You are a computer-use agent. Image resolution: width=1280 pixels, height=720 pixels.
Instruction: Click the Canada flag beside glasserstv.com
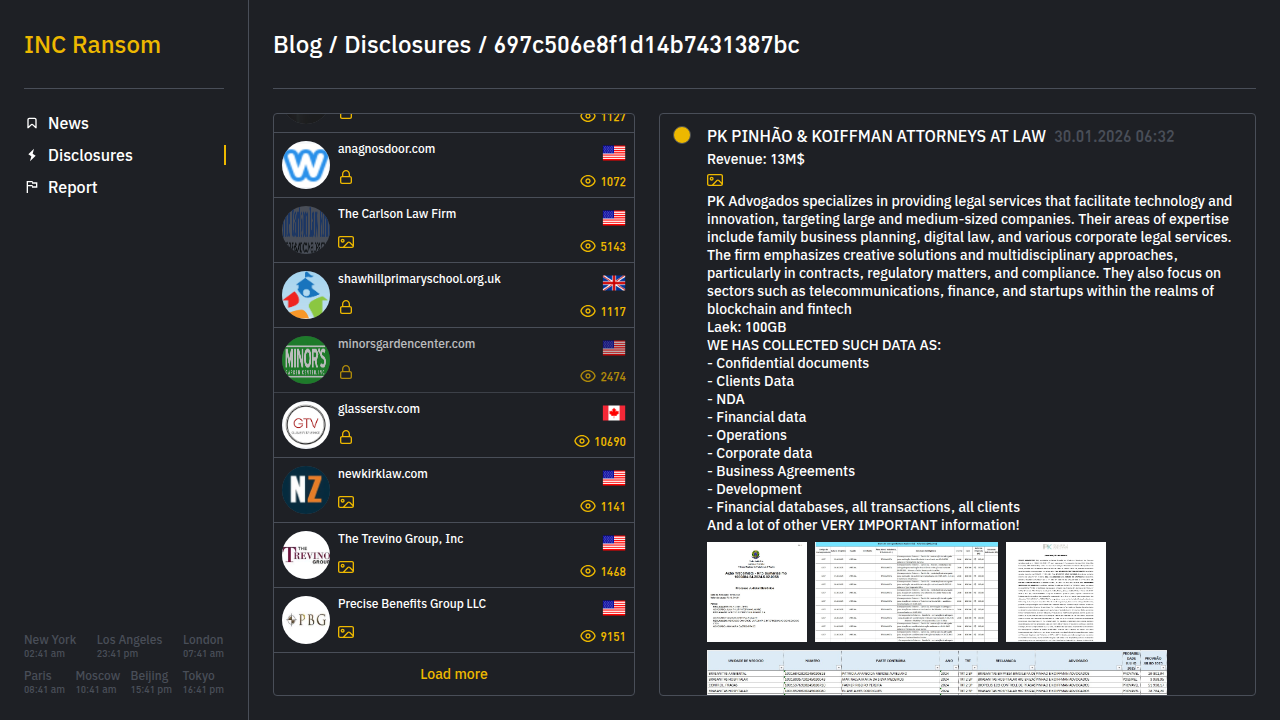coord(614,413)
